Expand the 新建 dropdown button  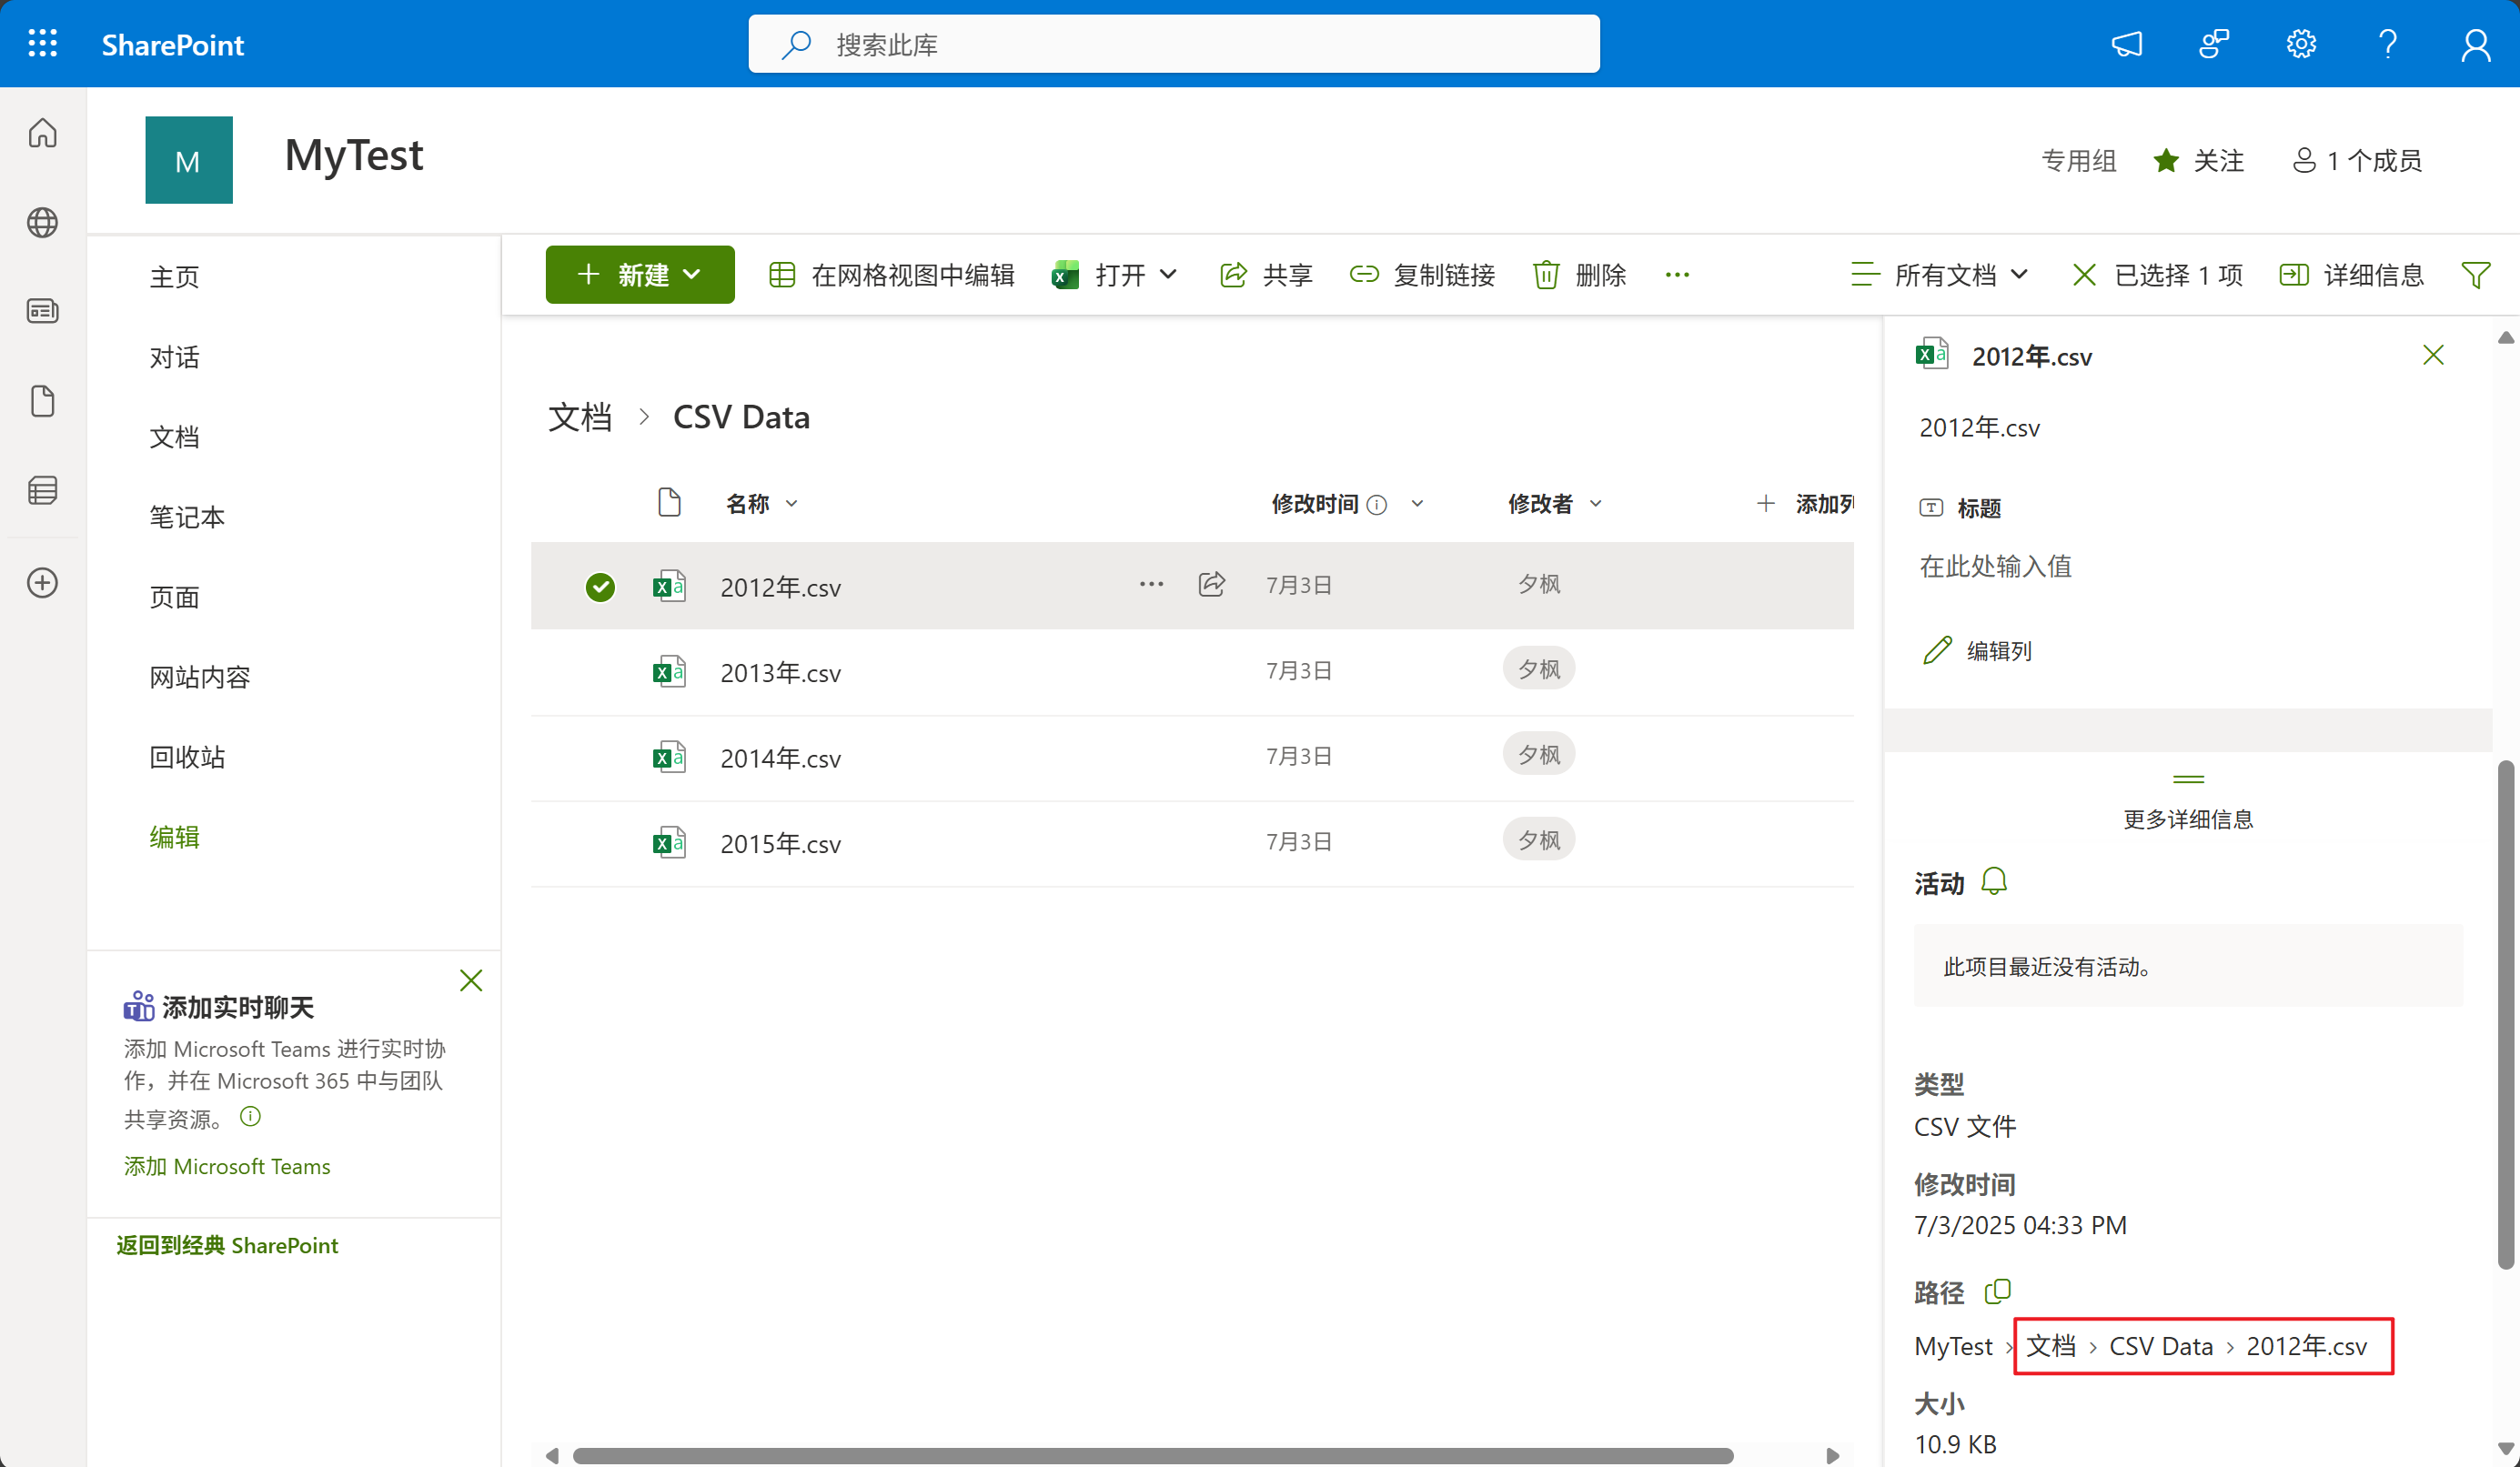pos(640,275)
